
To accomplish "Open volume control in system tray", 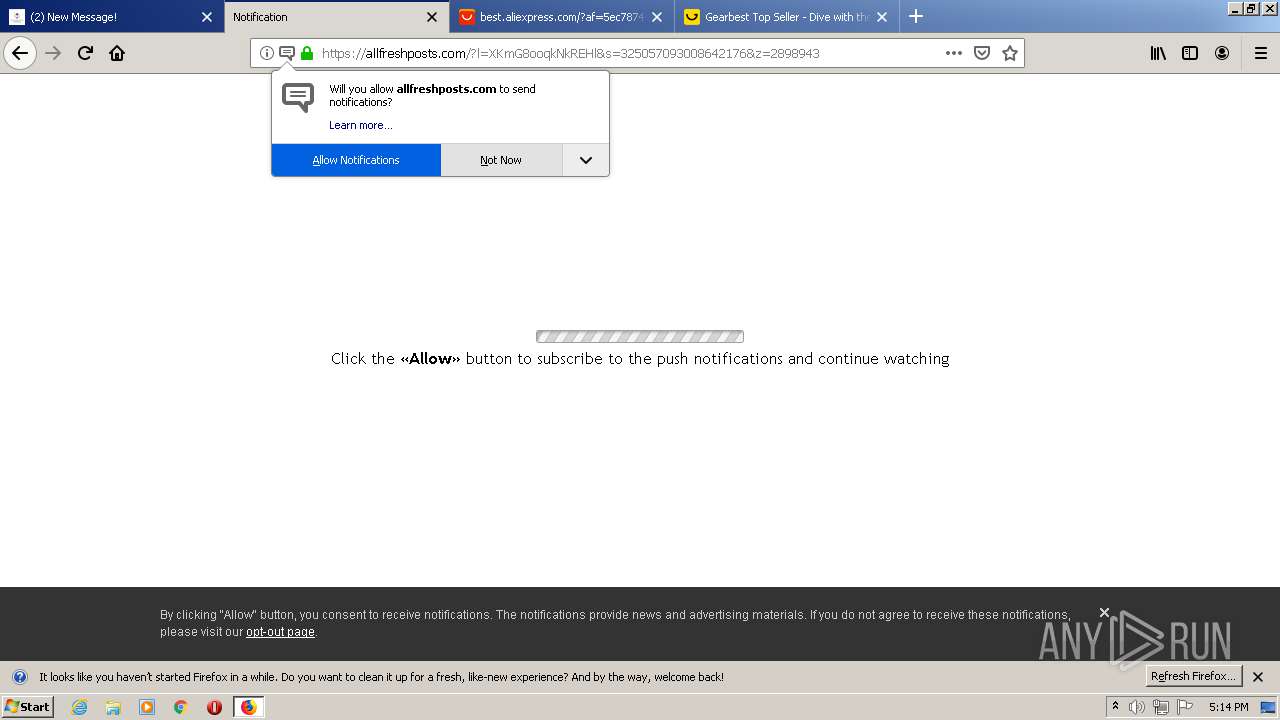I will [1137, 707].
